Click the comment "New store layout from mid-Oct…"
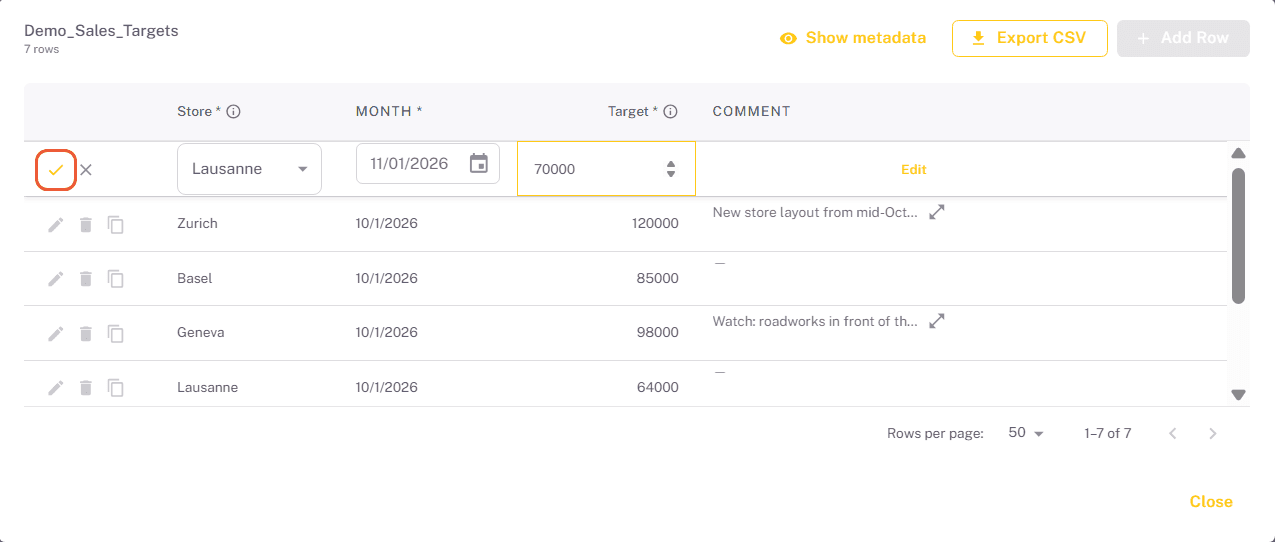Viewport: 1275px width, 542px height. [x=815, y=213]
